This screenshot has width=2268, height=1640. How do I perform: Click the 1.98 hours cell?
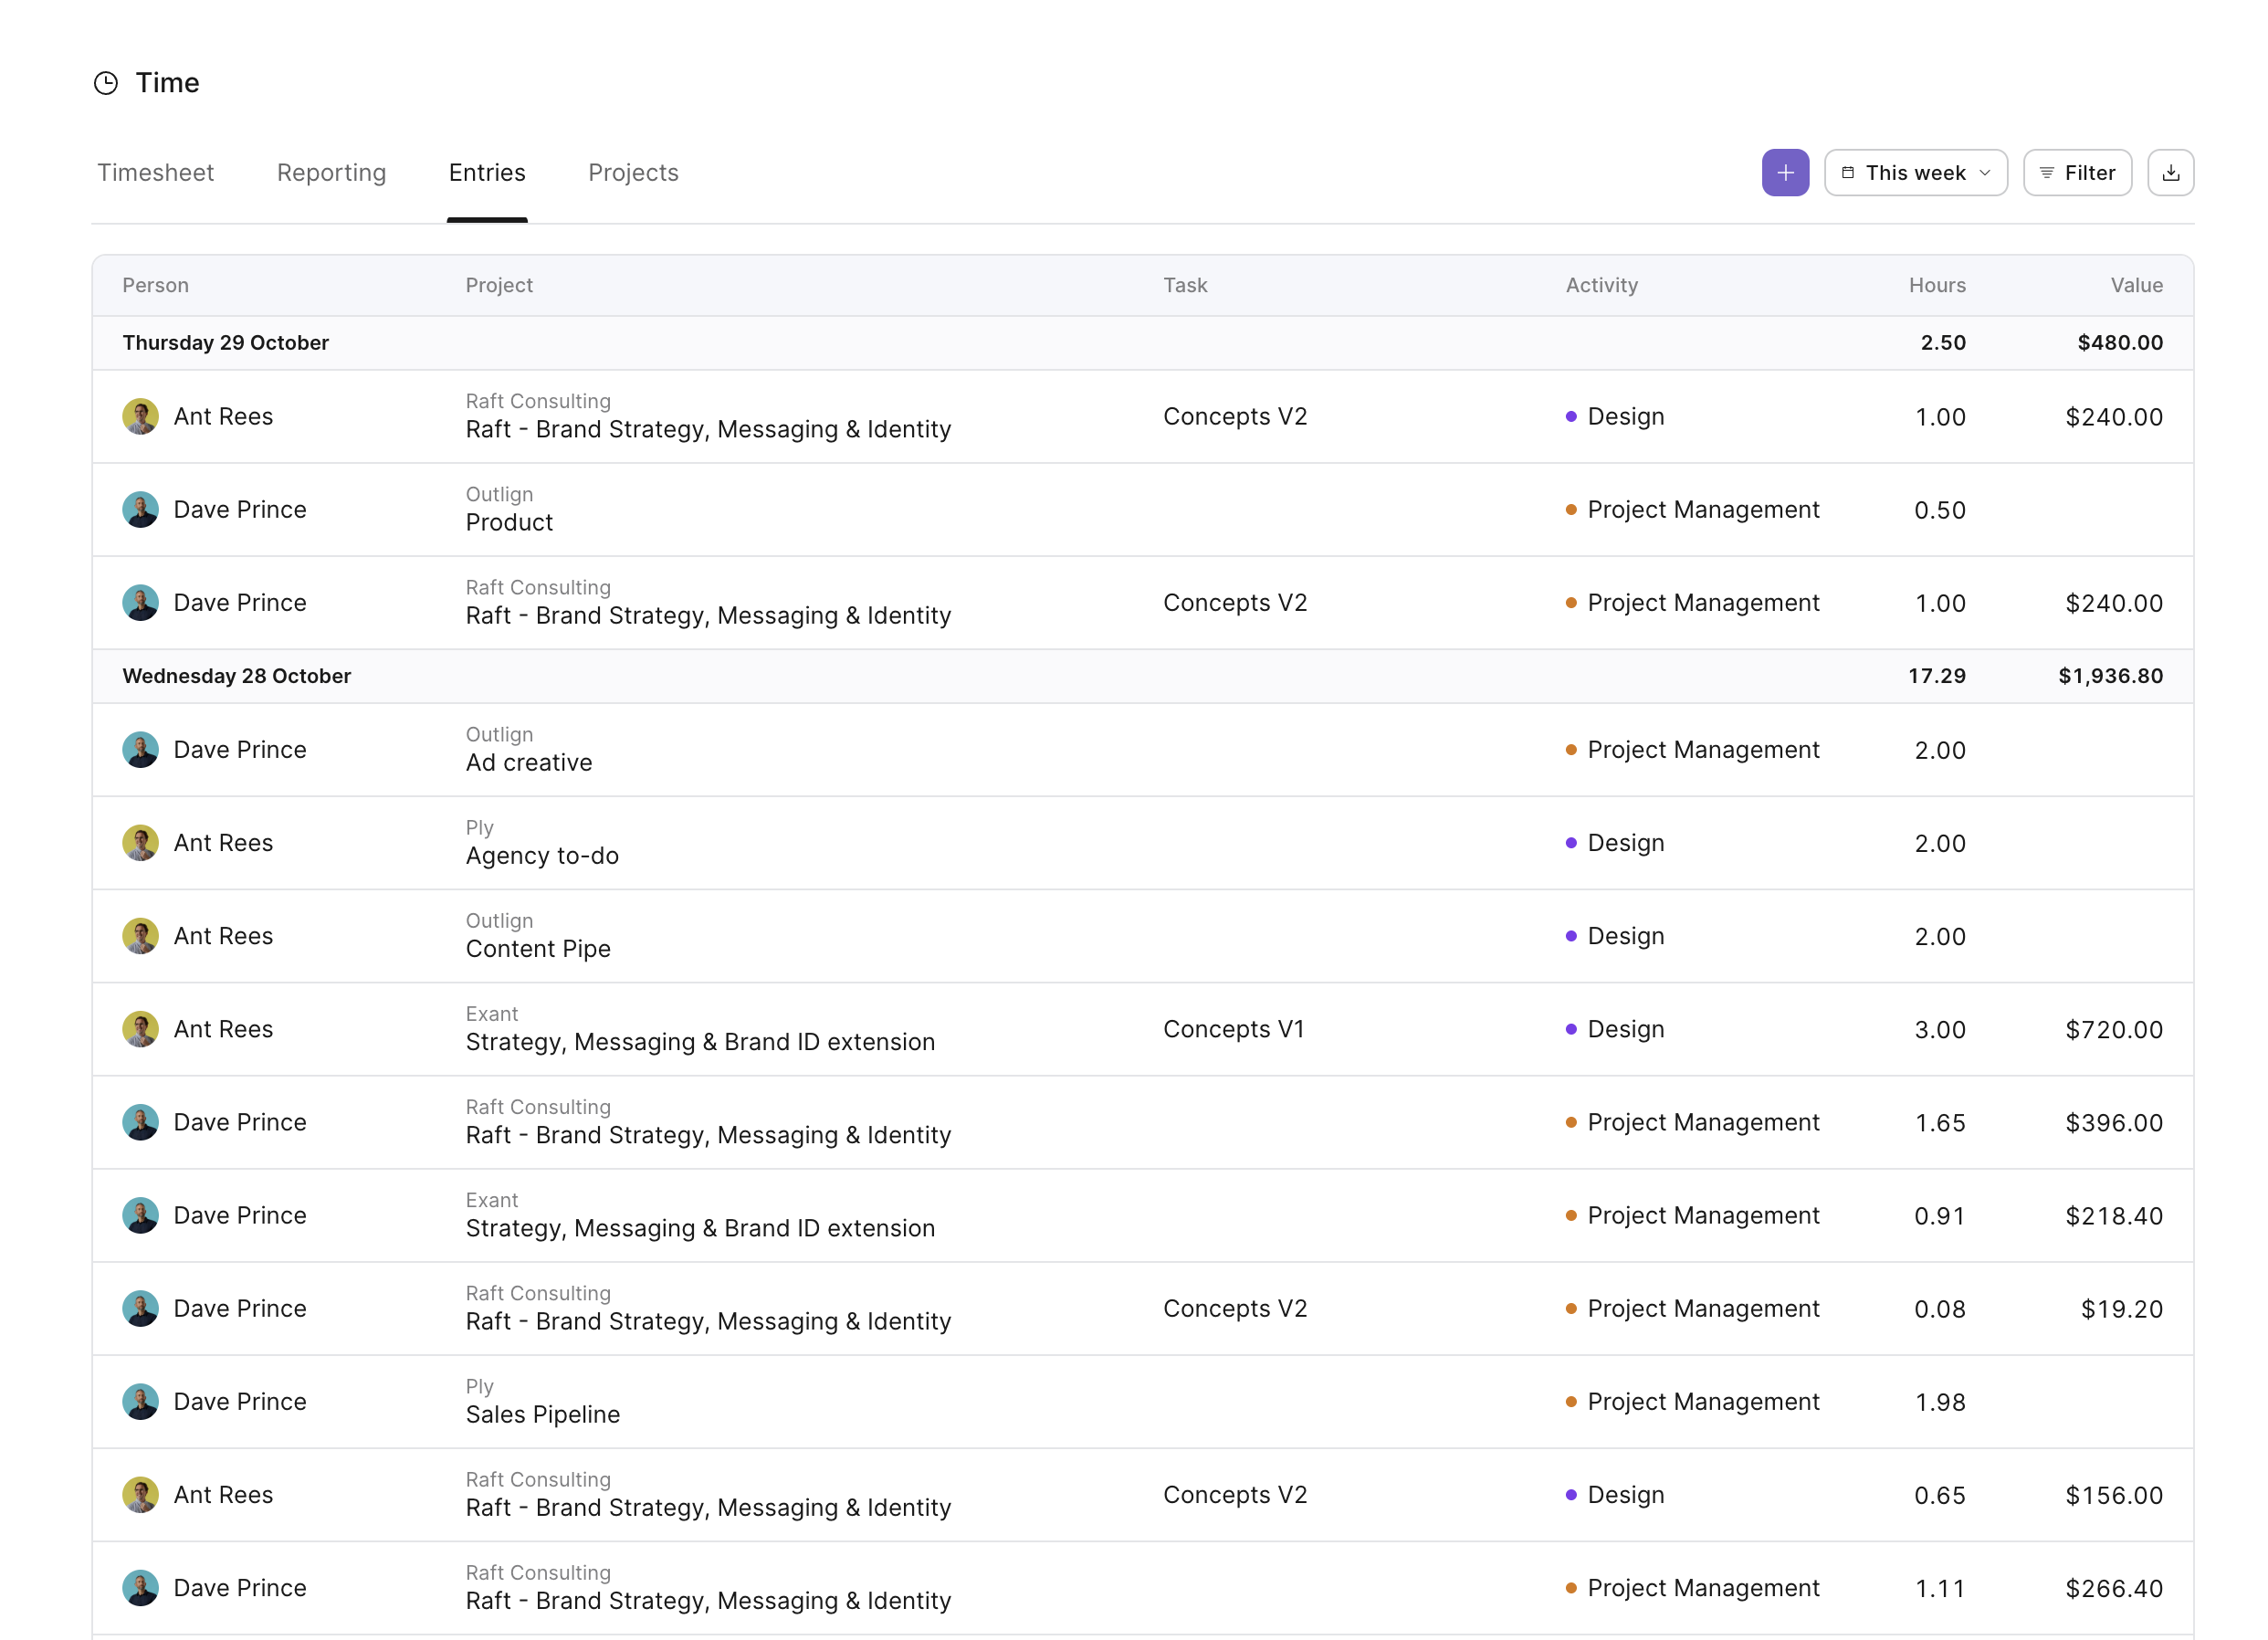pyautogui.click(x=1940, y=1402)
